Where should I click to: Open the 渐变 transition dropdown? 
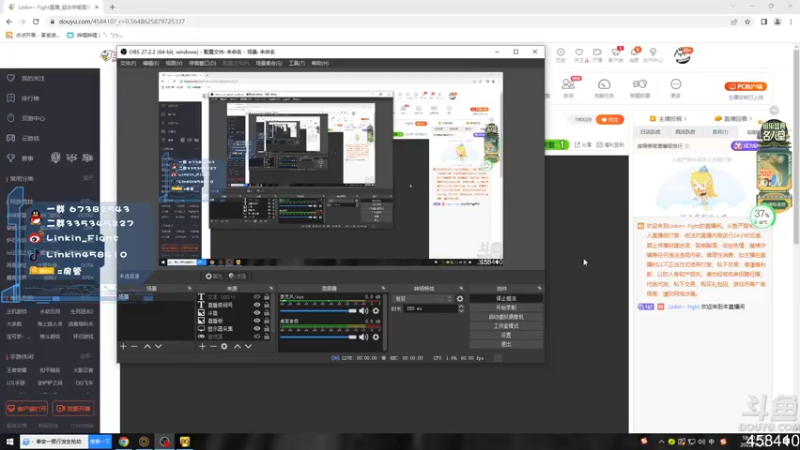(423, 299)
